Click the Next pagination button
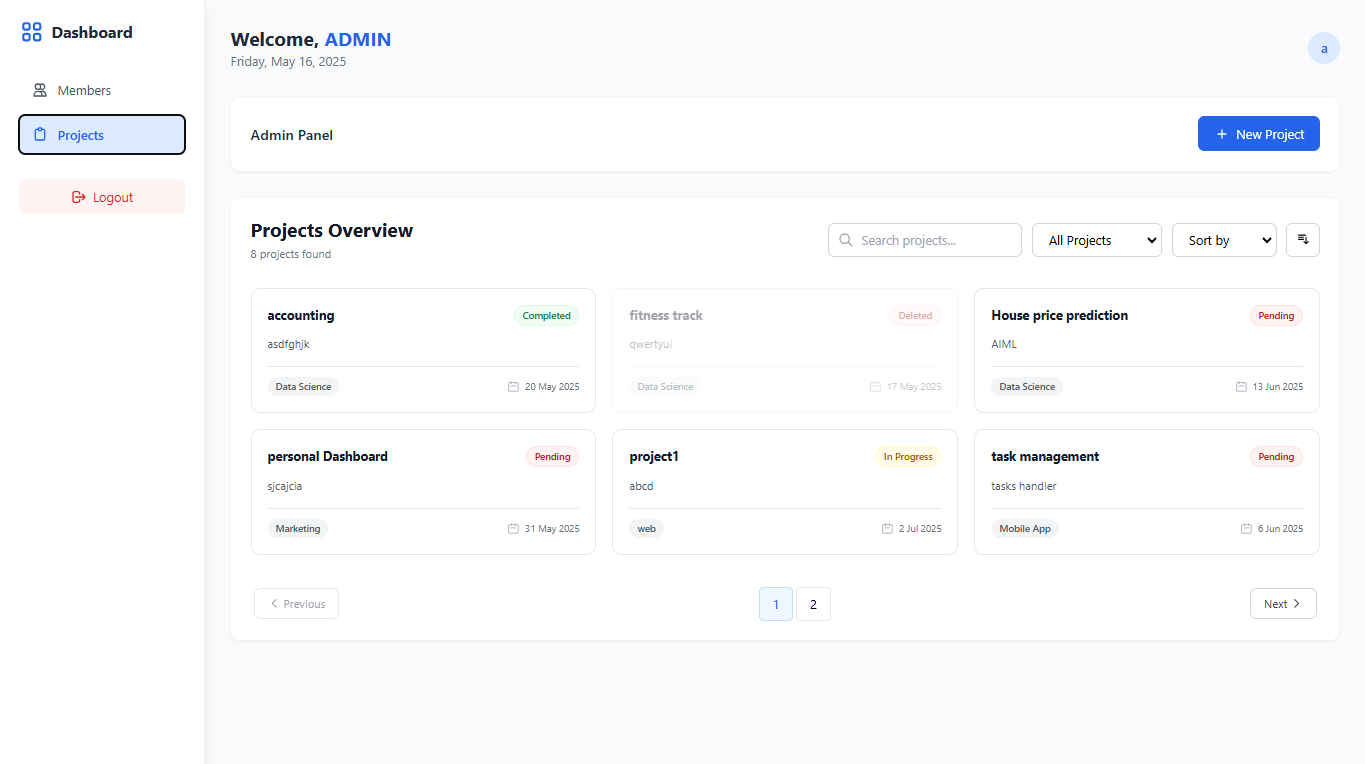This screenshot has width=1365, height=764. [x=1282, y=604]
